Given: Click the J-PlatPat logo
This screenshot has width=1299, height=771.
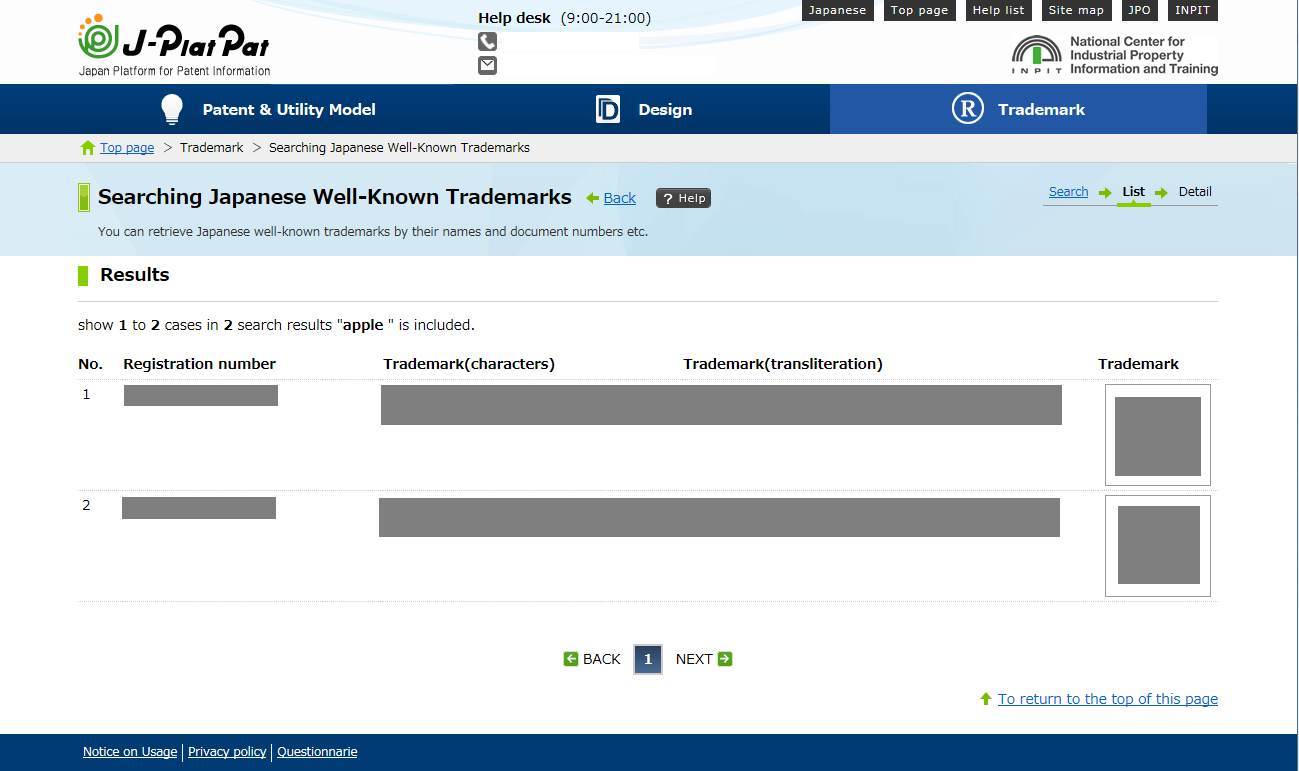Looking at the screenshot, I should pyautogui.click(x=174, y=46).
